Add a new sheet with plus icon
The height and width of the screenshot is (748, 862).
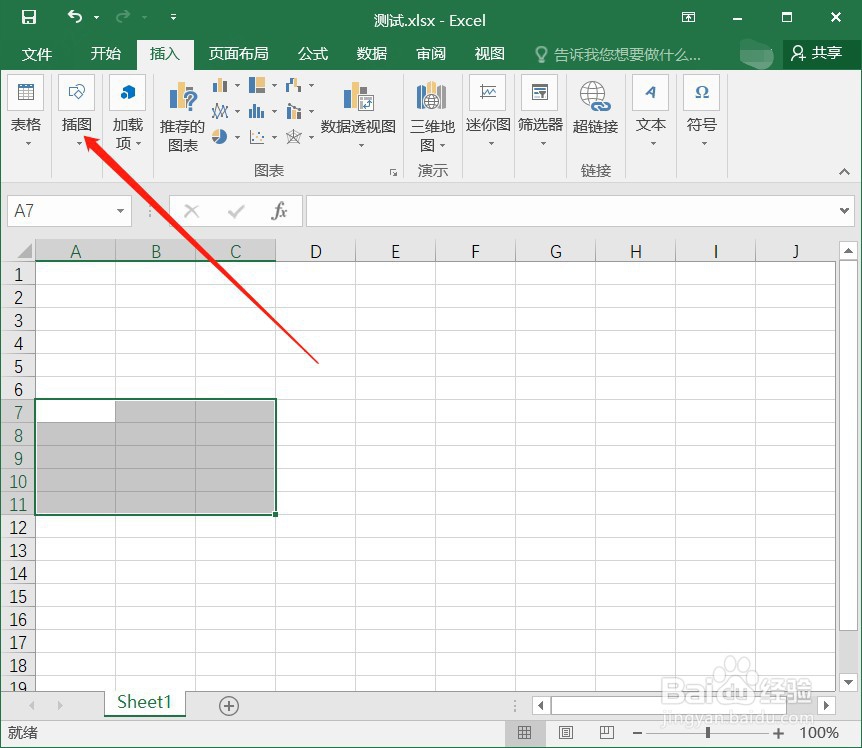[229, 706]
